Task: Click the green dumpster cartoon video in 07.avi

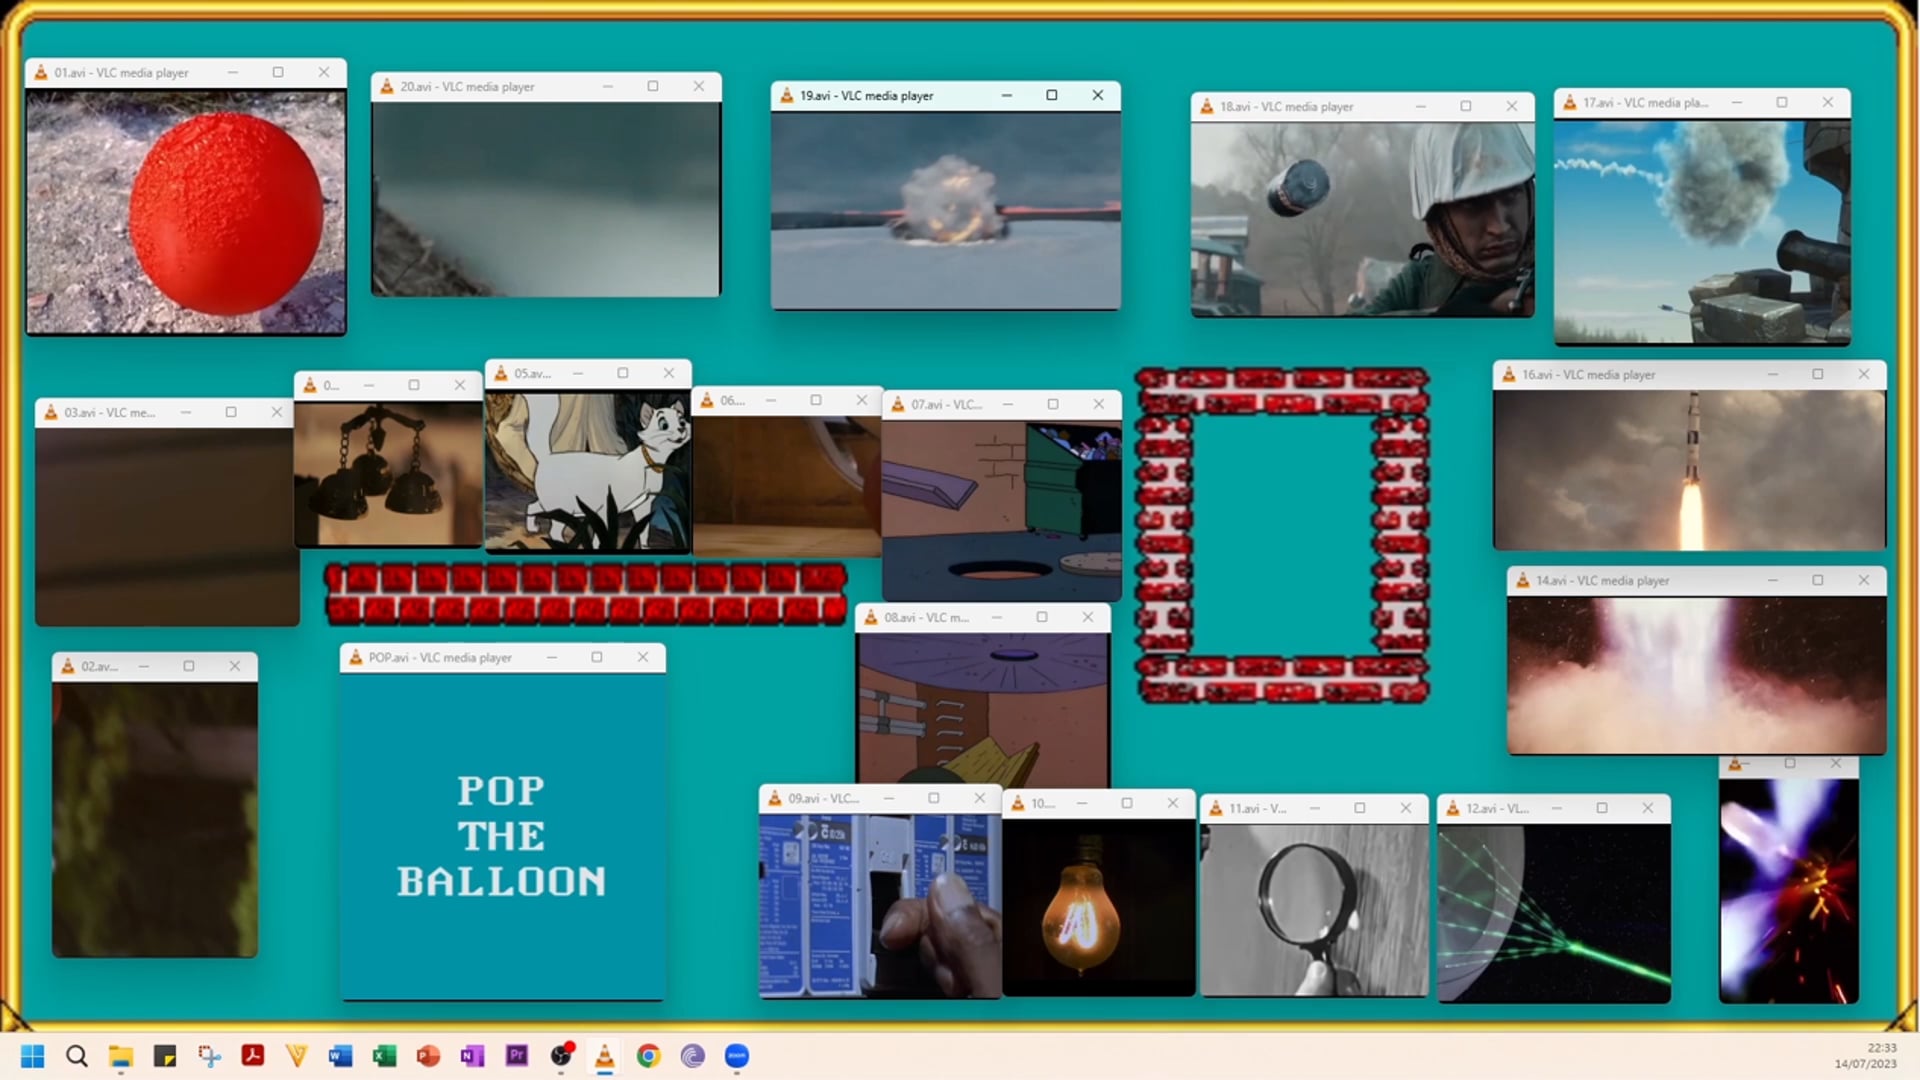Action: [1002, 509]
